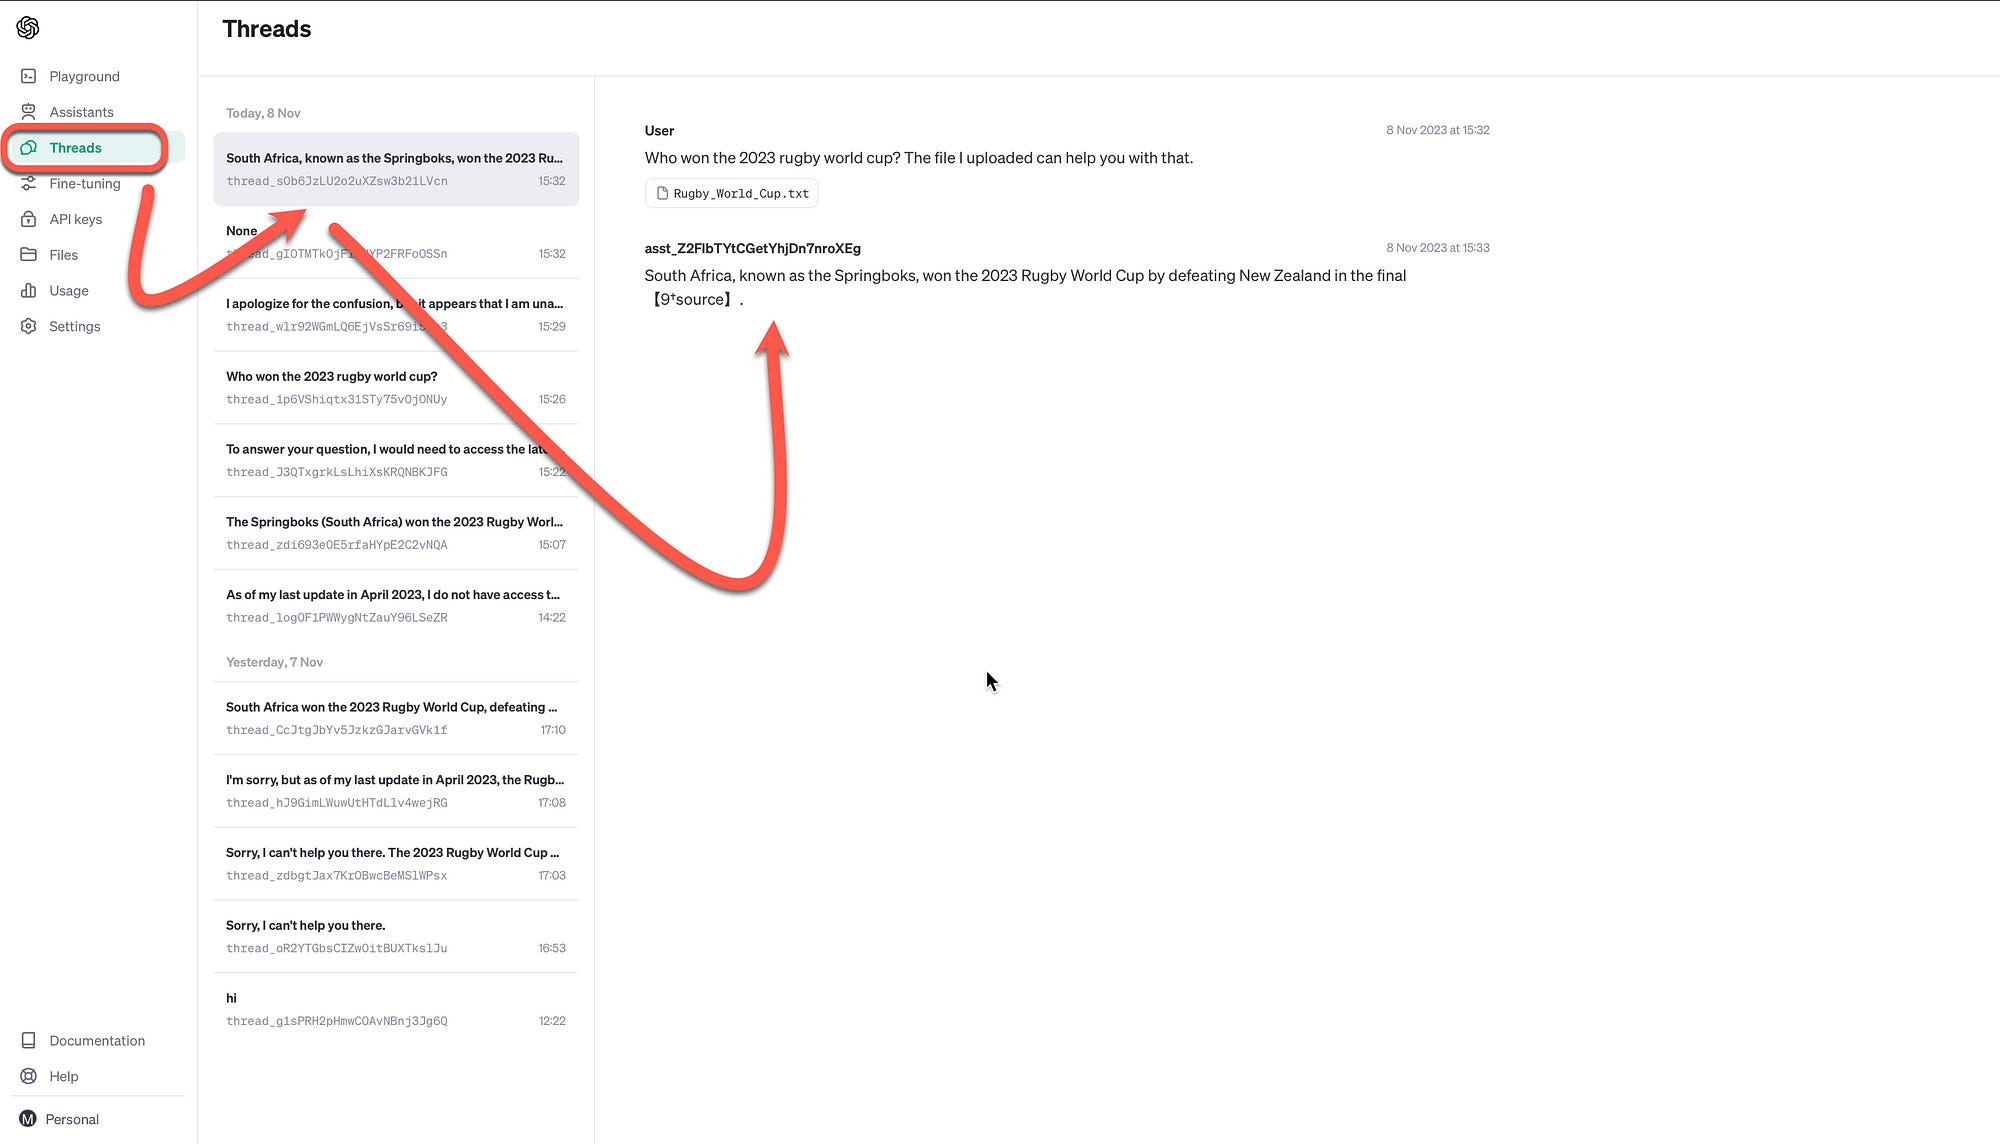The height and width of the screenshot is (1144, 2000).
Task: Open the Files section
Action: pyautogui.click(x=63, y=254)
